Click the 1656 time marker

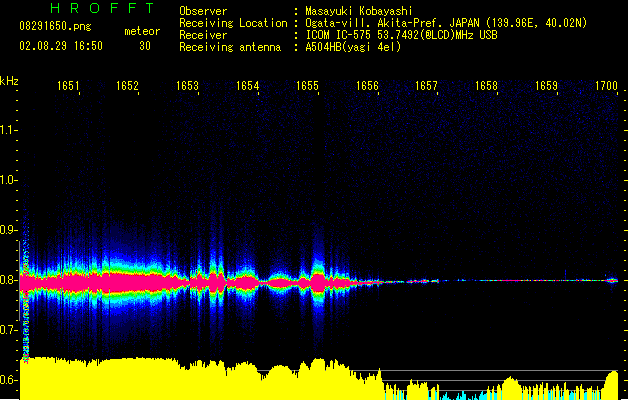[367, 86]
